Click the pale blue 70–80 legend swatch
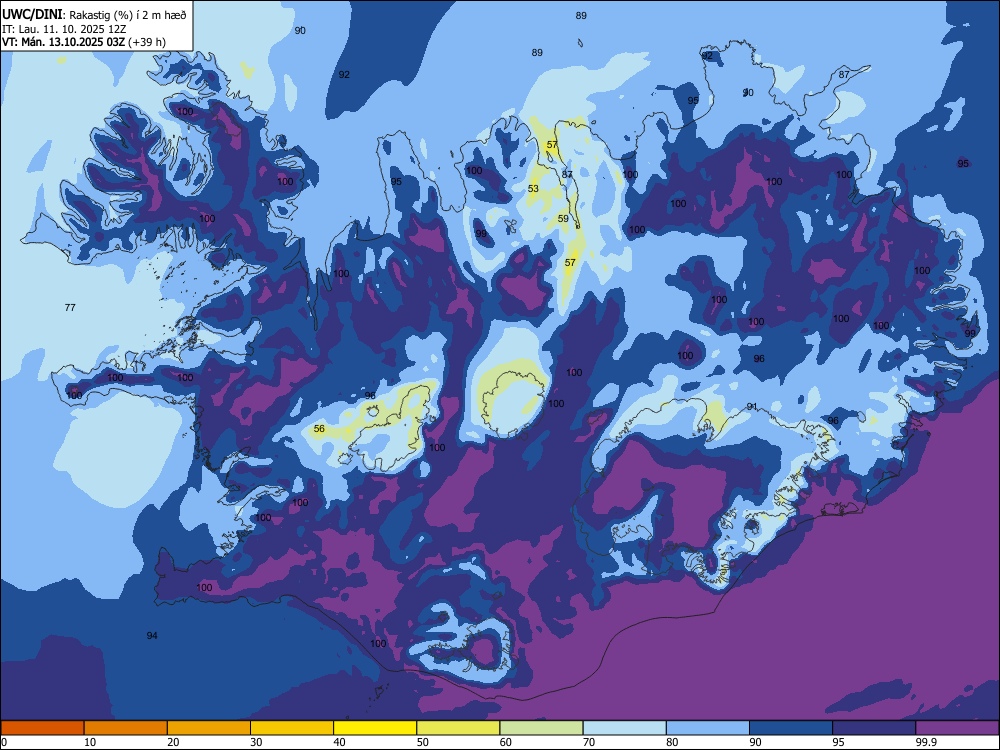The width and height of the screenshot is (1000, 750). [624, 728]
